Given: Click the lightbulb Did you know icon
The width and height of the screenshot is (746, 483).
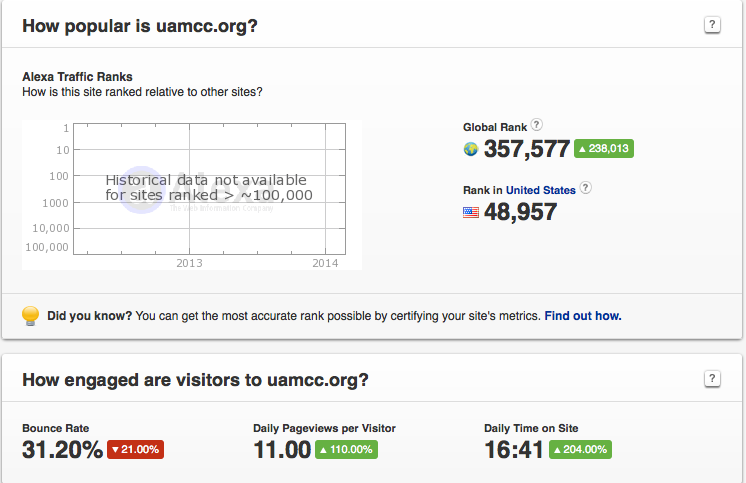Looking at the screenshot, I should [30, 315].
